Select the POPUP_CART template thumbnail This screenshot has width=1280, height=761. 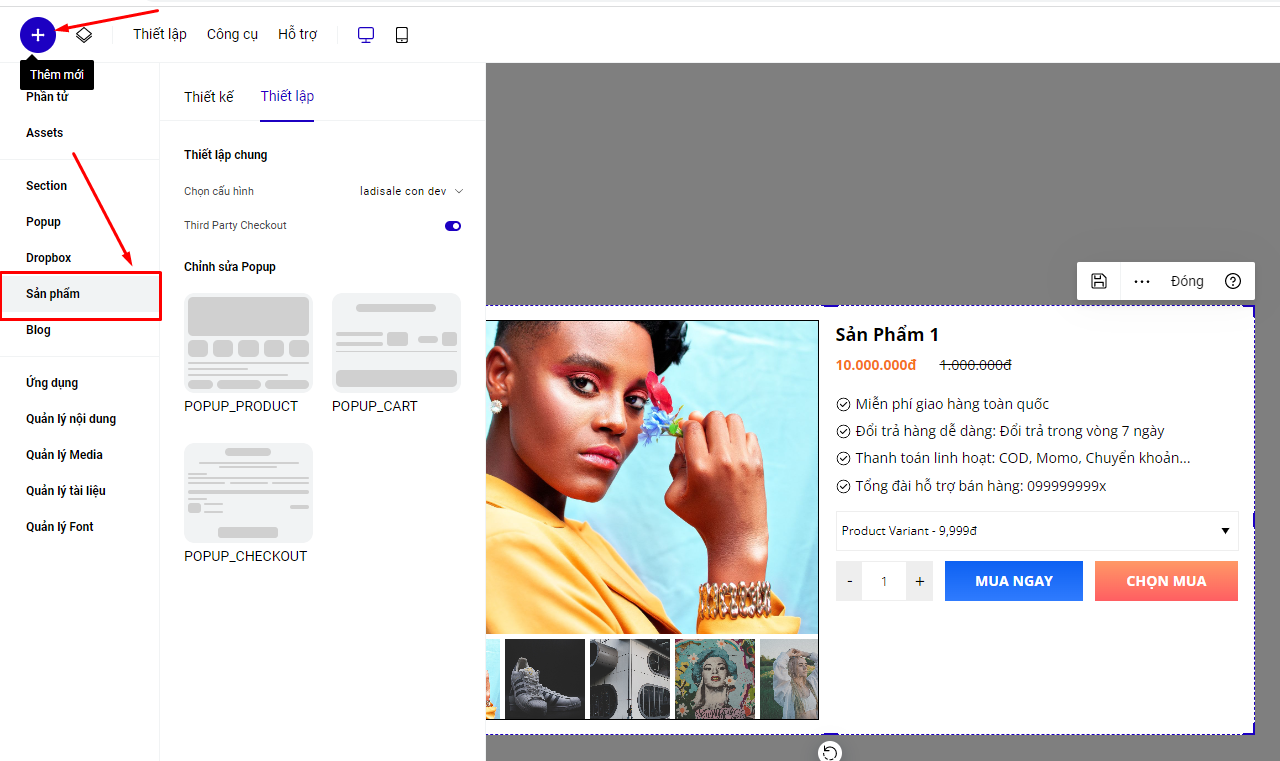(x=396, y=343)
